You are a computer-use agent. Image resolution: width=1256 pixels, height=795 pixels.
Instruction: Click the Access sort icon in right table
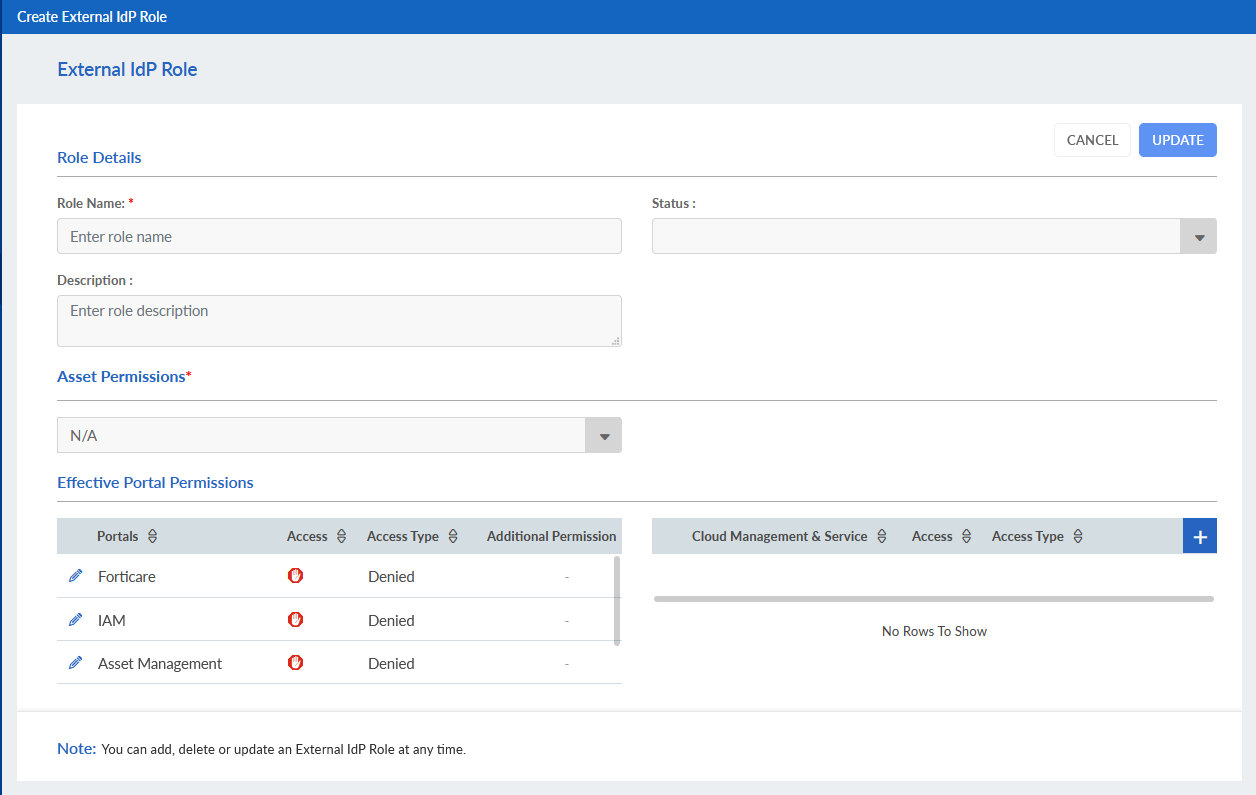[x=964, y=535]
